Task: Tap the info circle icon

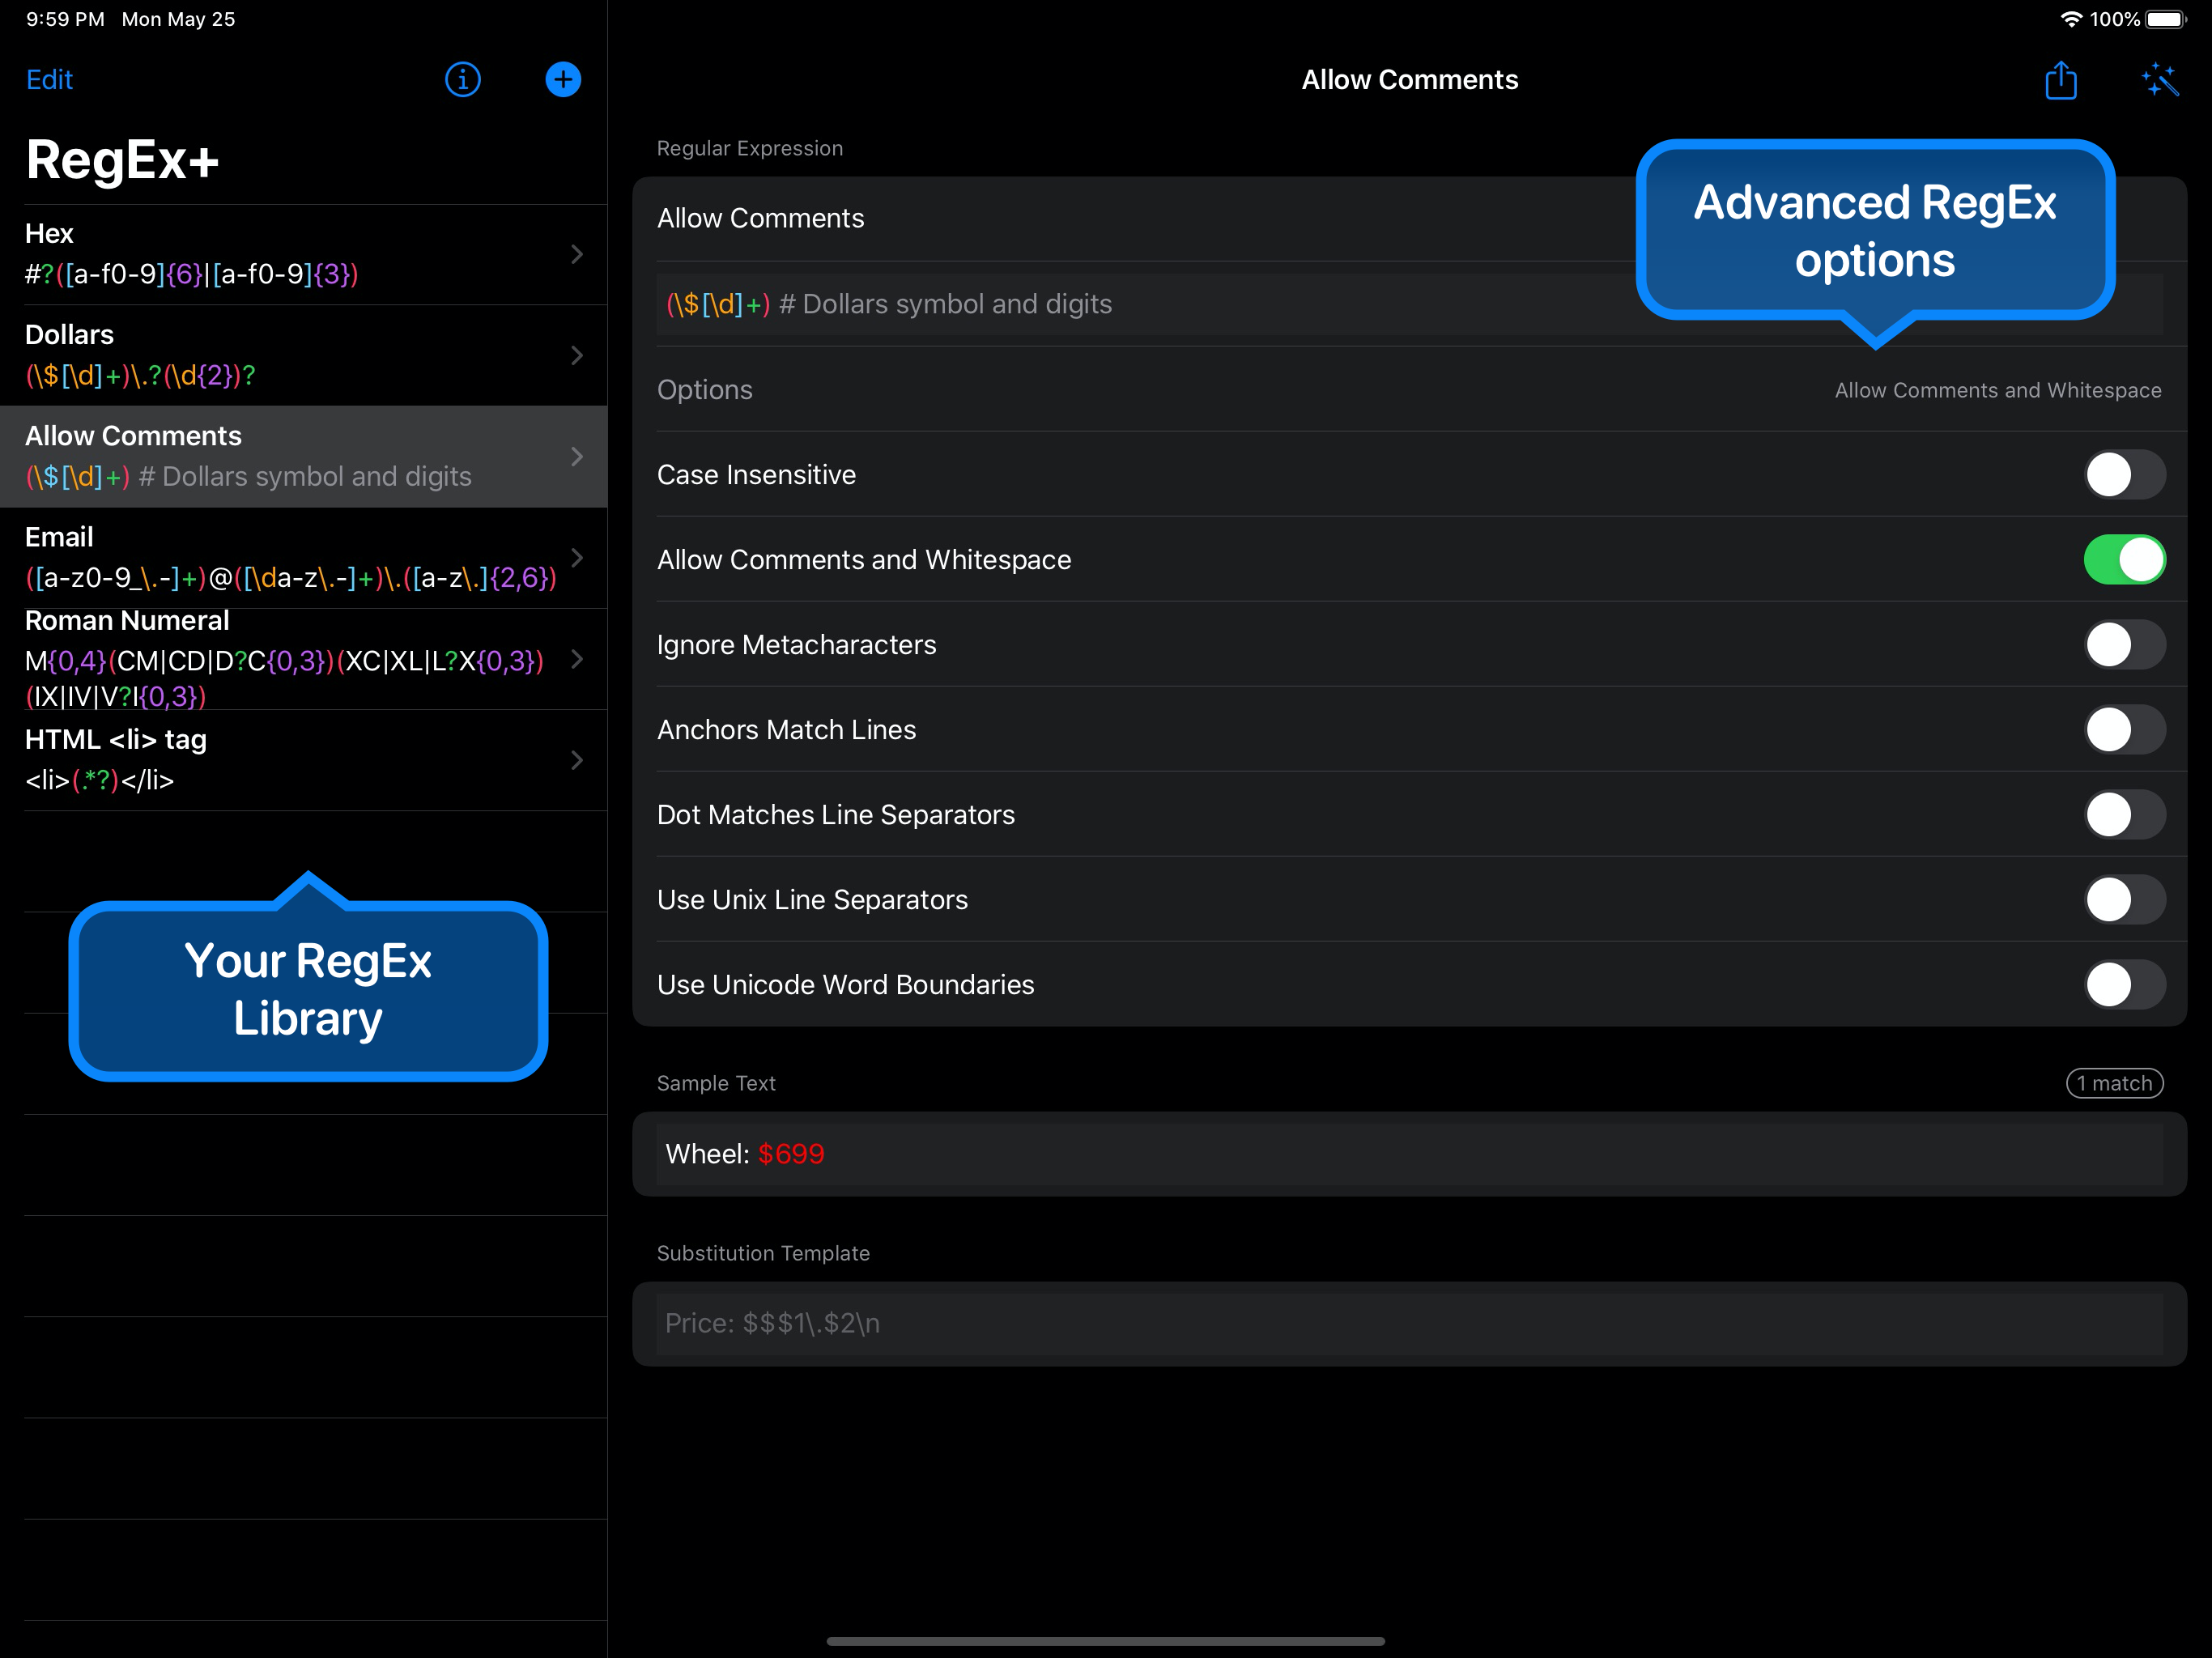Action: (x=462, y=79)
